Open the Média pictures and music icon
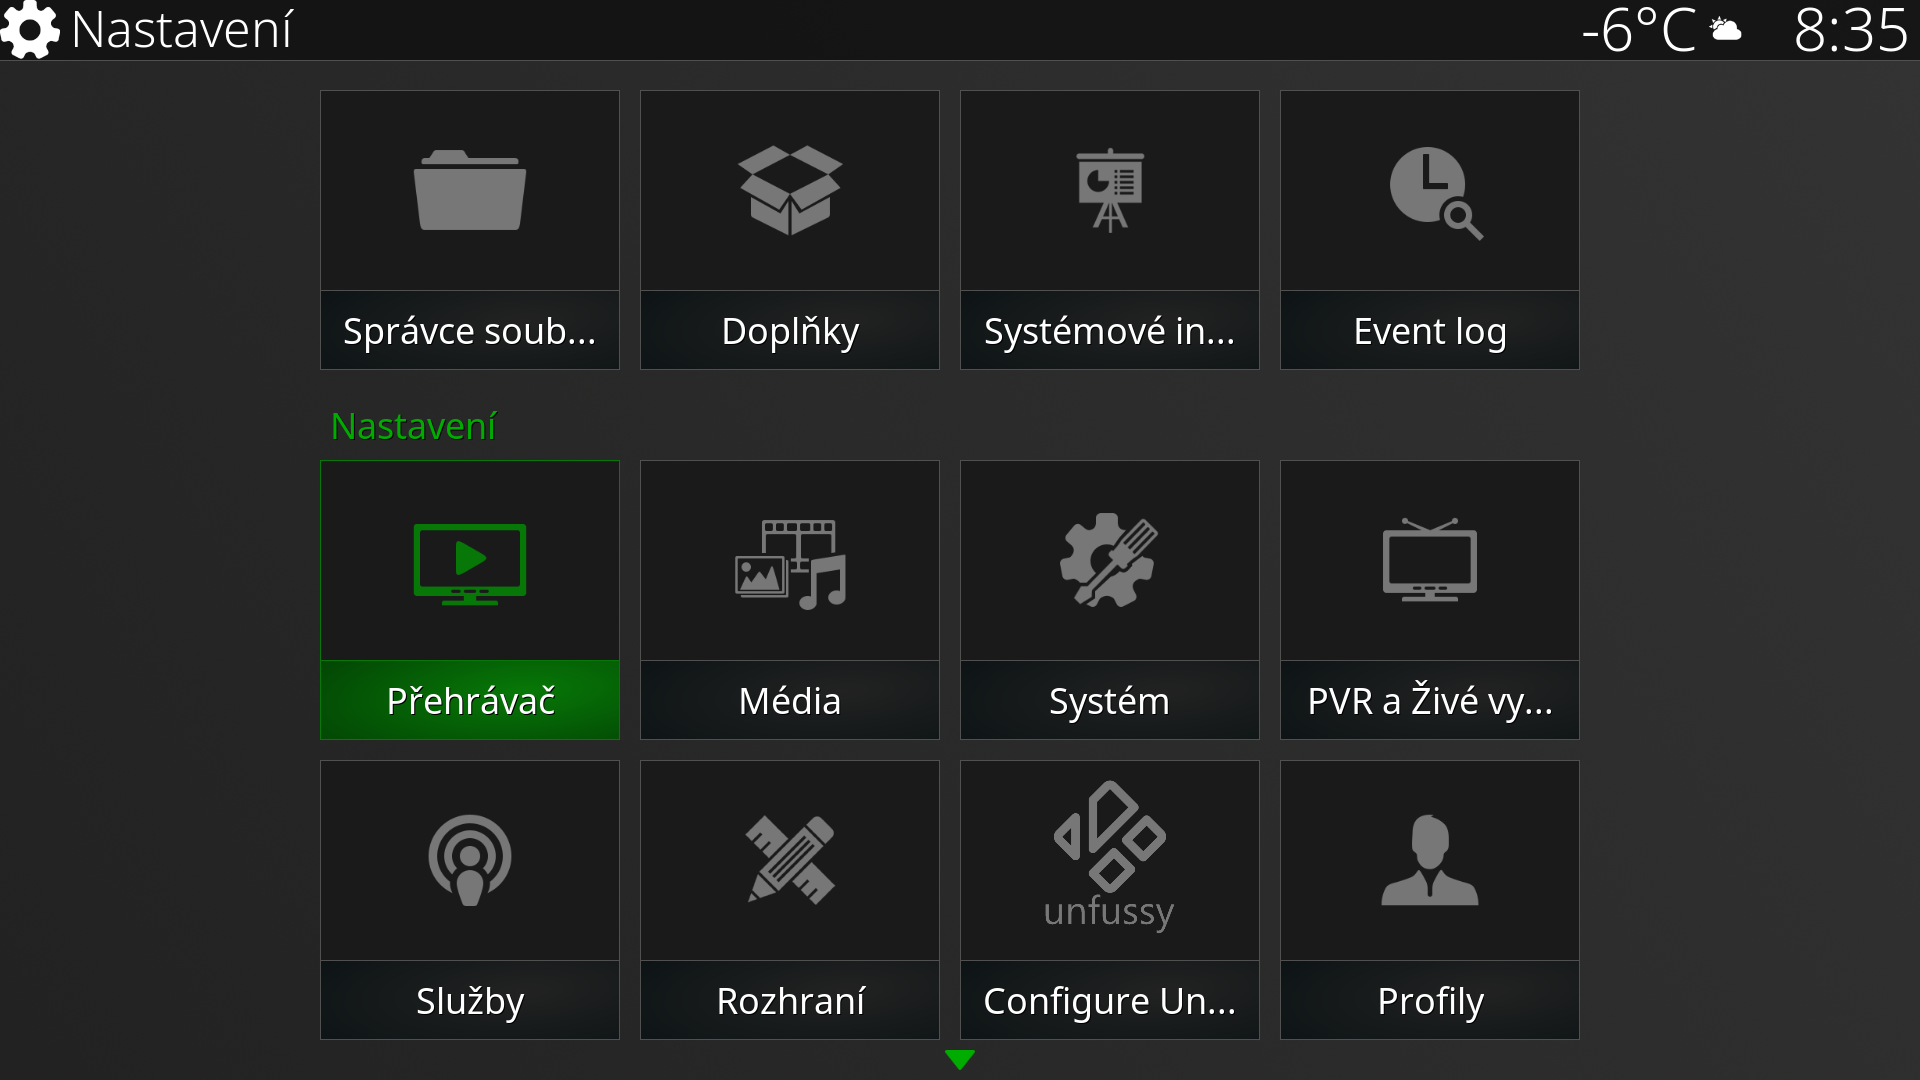The image size is (1920, 1080). point(790,564)
